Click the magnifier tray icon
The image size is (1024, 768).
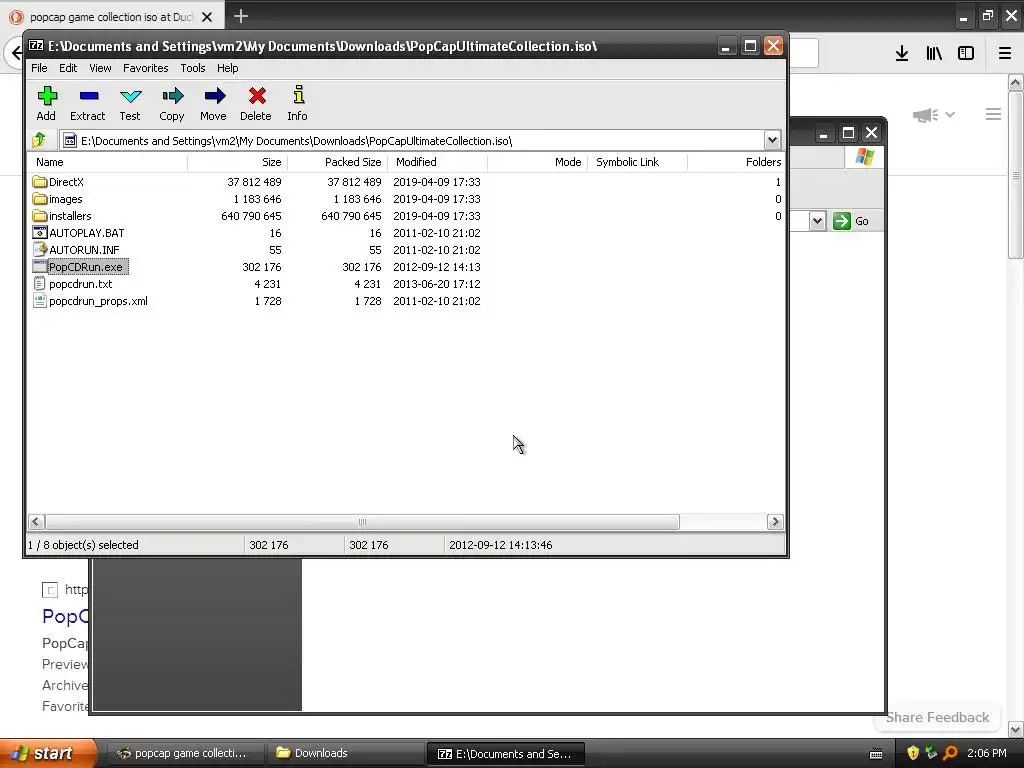950,753
